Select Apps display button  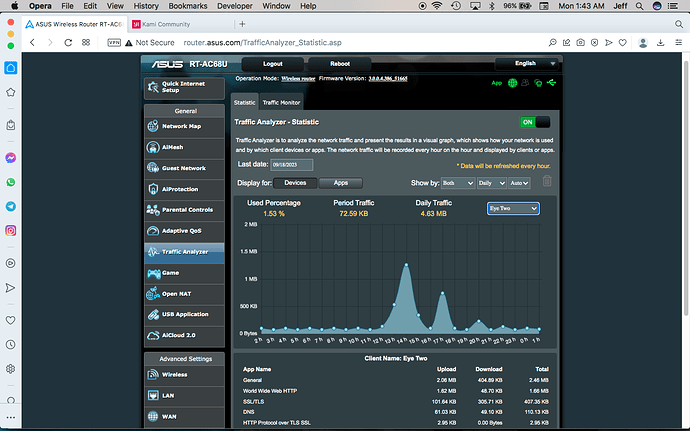point(341,183)
